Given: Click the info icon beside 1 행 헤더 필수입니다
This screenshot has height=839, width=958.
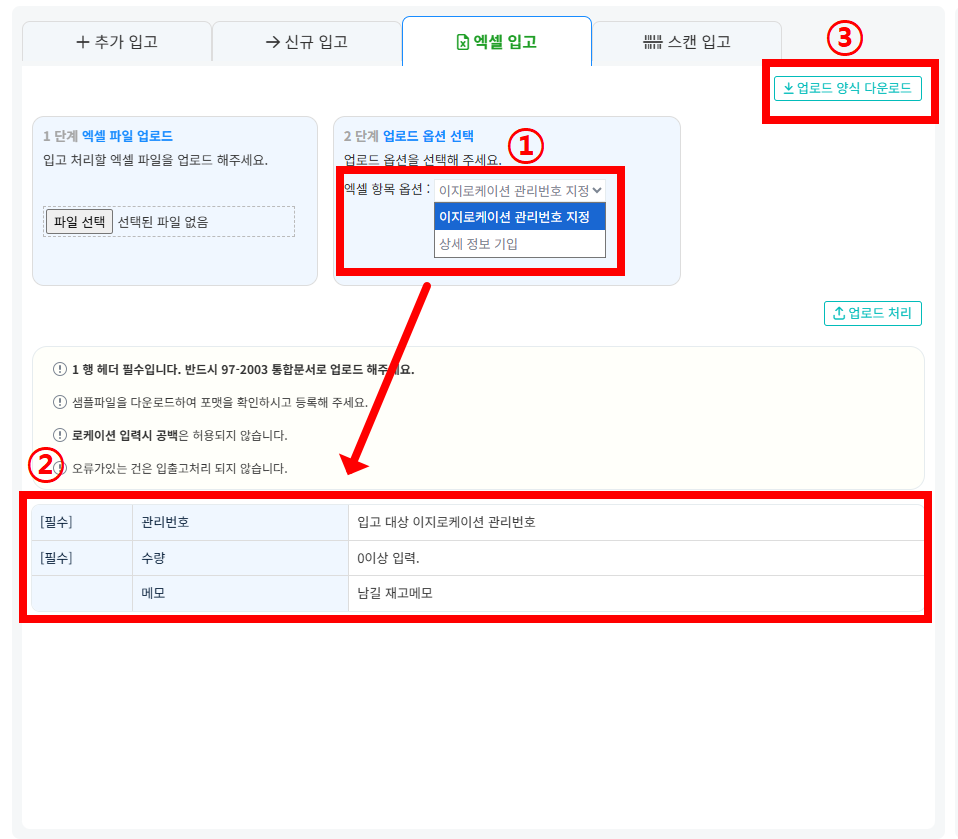Looking at the screenshot, I should (59, 369).
